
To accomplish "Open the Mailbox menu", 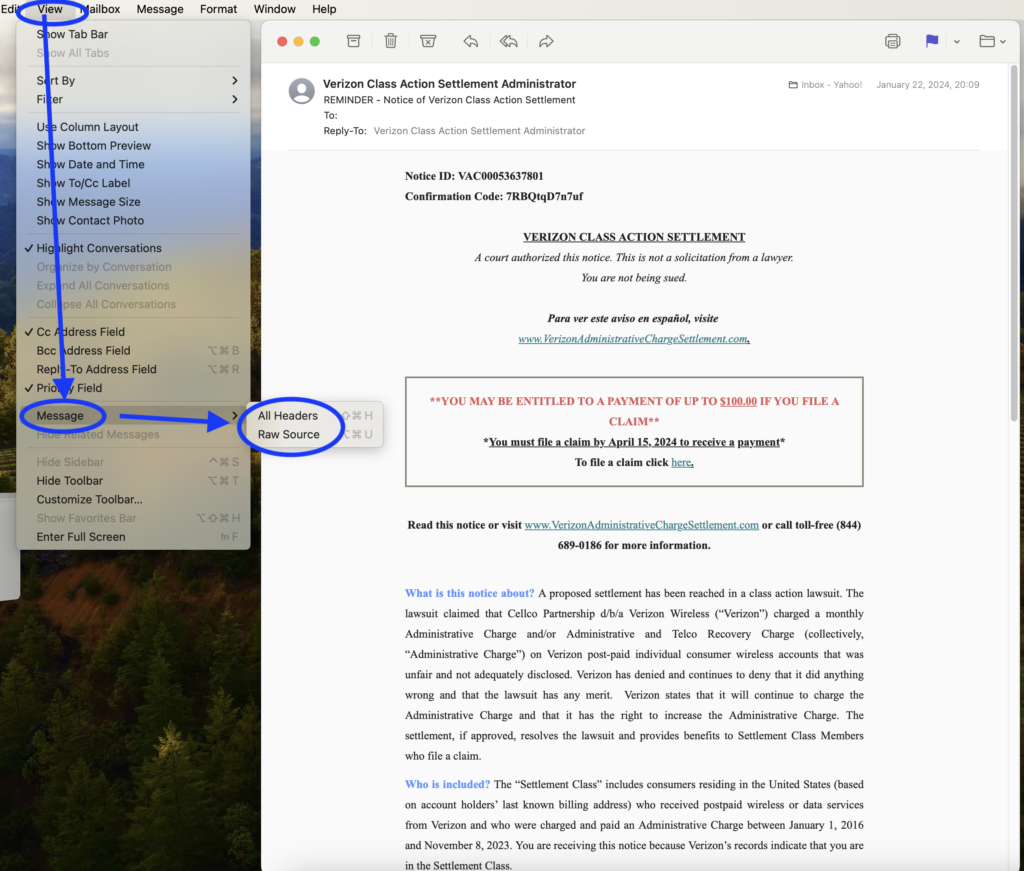I will pos(100,9).
